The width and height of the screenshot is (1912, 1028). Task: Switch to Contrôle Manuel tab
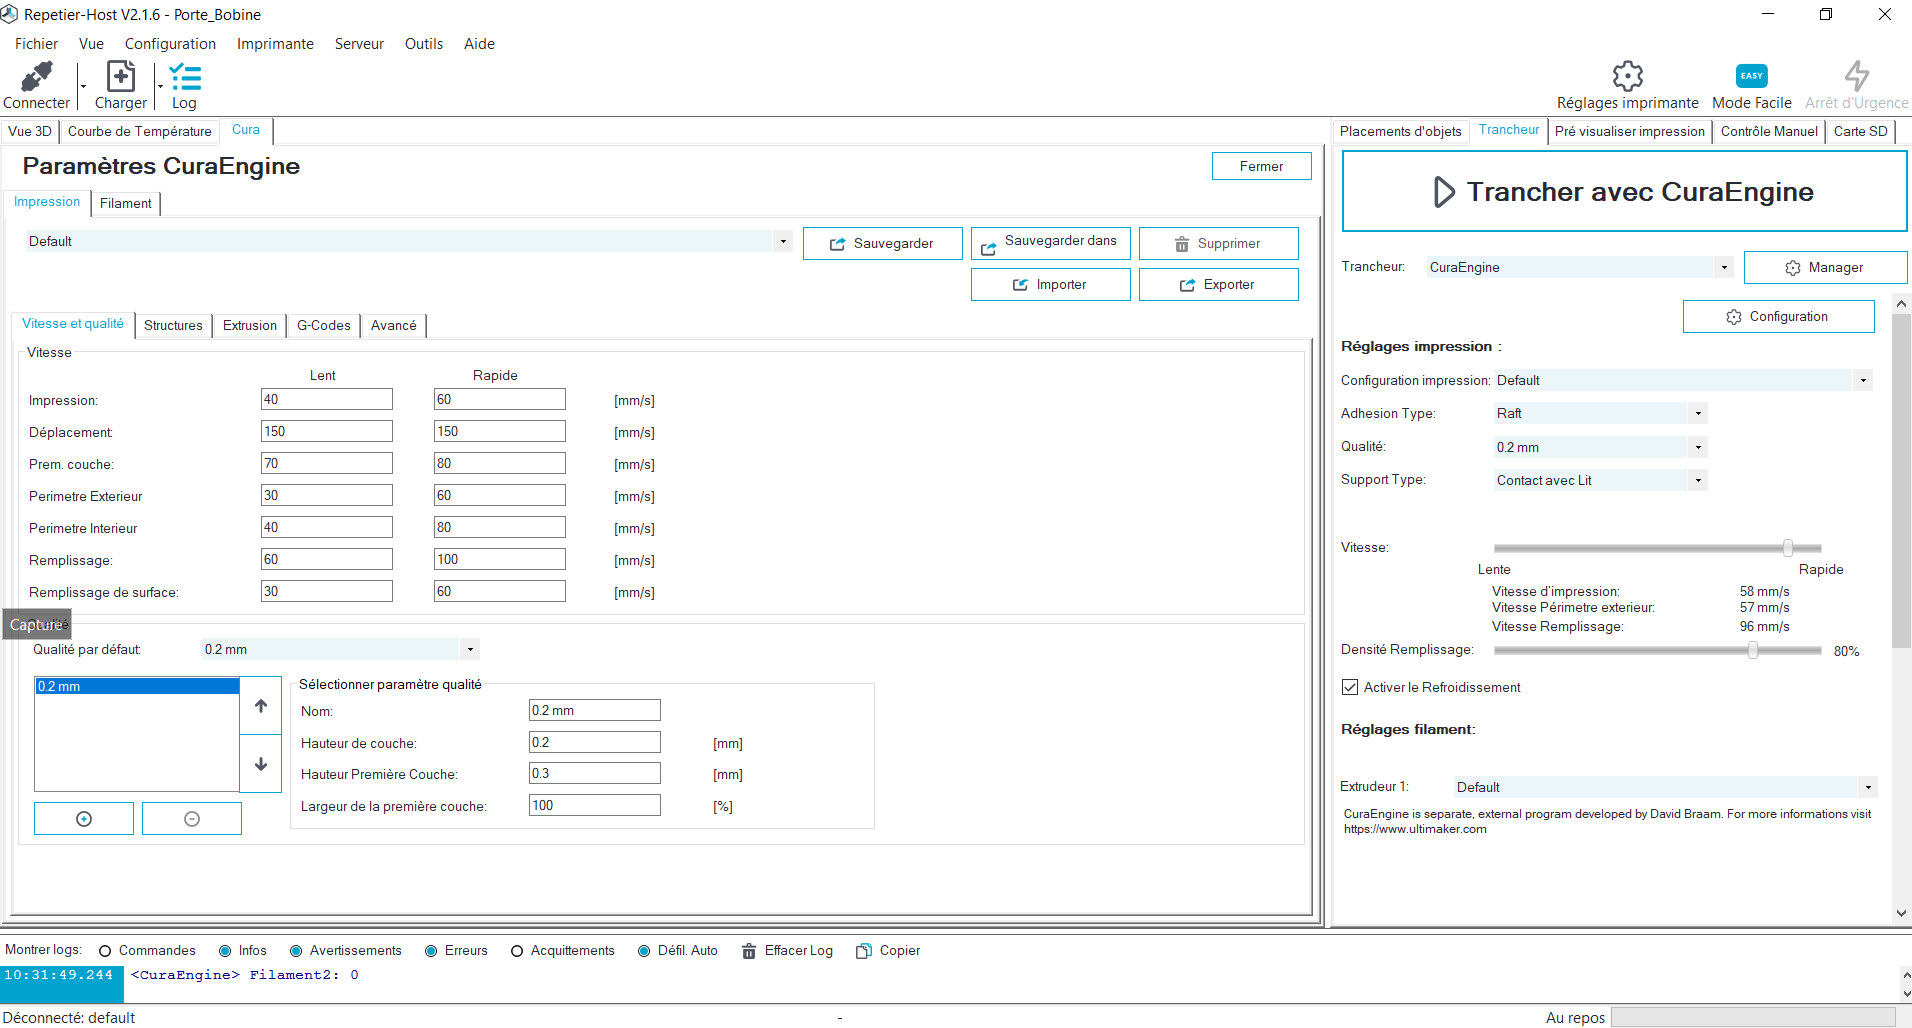pos(1769,131)
